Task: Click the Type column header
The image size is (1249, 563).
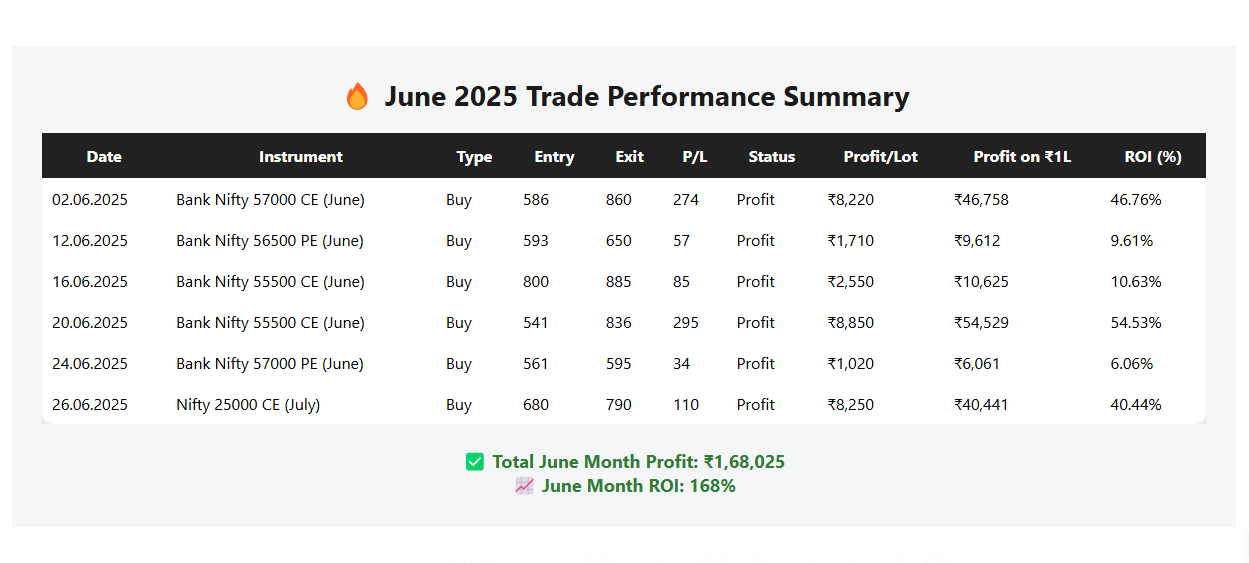Action: pyautogui.click(x=474, y=157)
